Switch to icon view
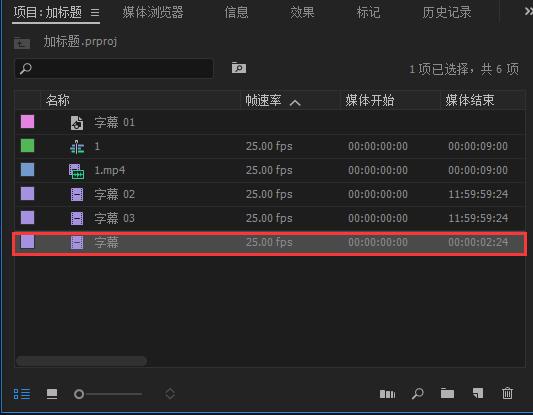Screen dimensions: 533x415 [x=52, y=394]
